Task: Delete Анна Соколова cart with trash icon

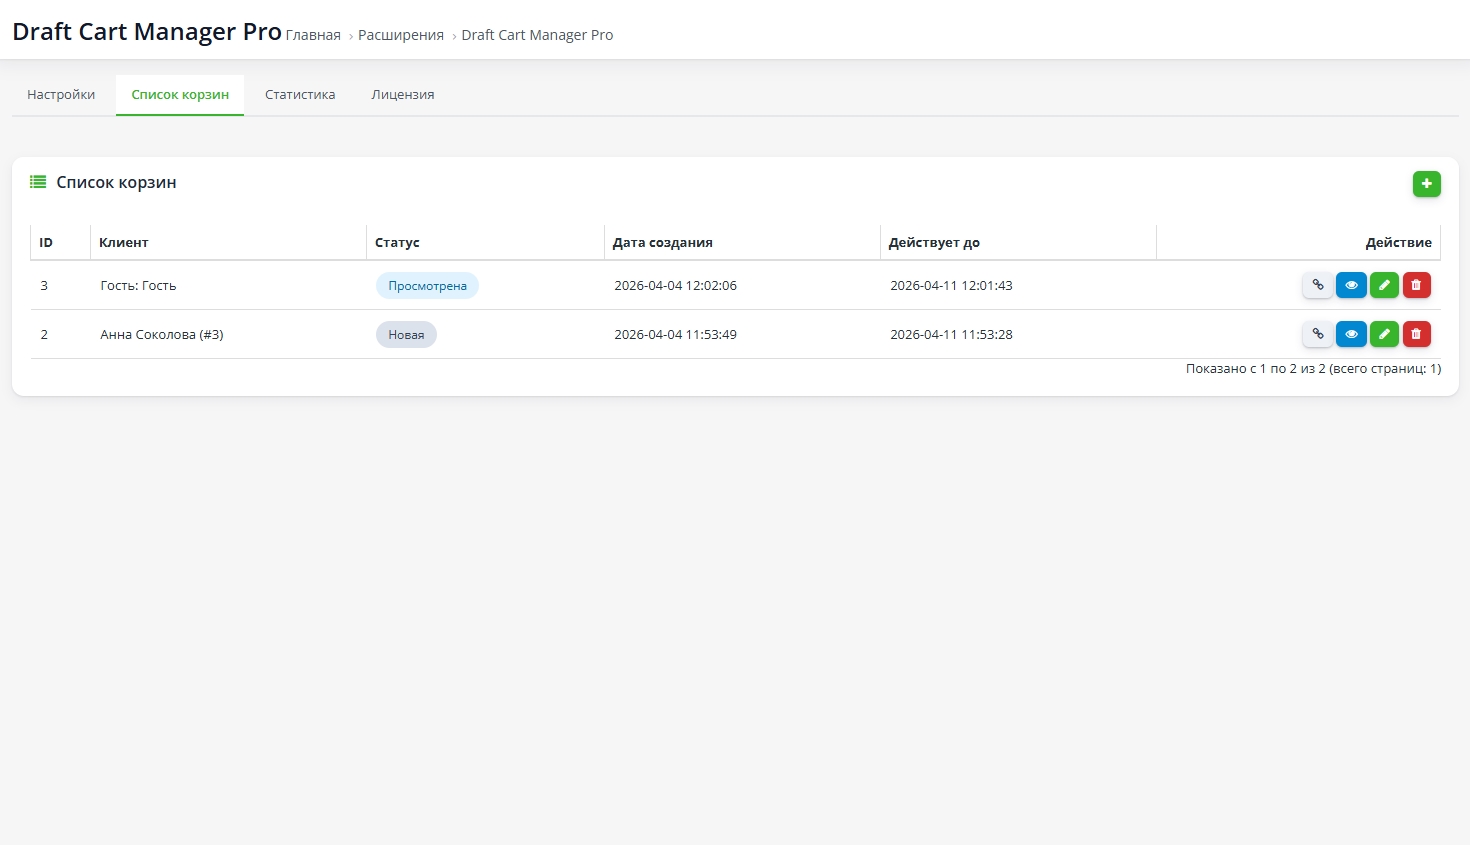Action: [1416, 334]
